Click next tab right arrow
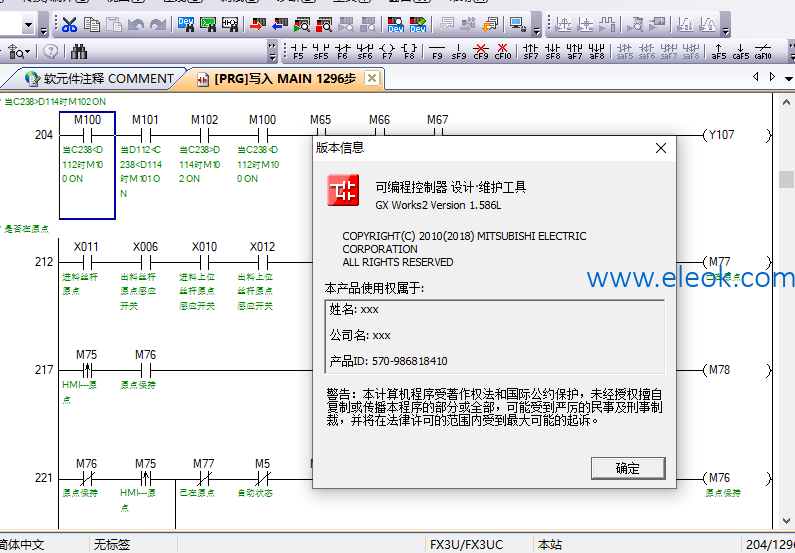The height and width of the screenshot is (553, 795). pyautogui.click(x=772, y=77)
